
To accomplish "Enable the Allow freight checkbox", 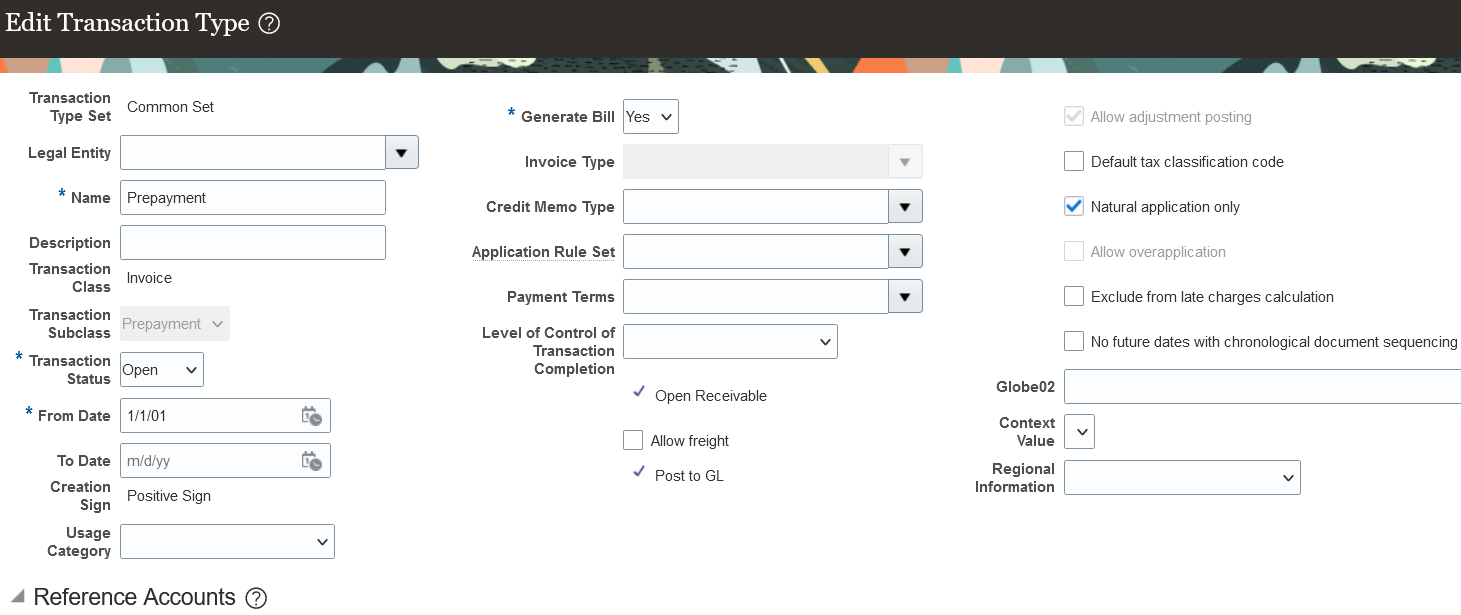I will click(x=633, y=440).
